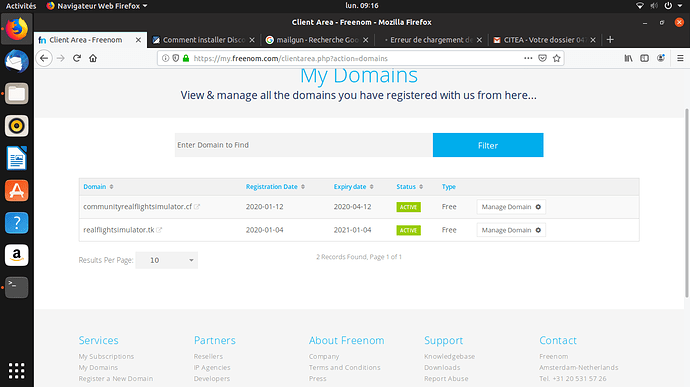Click the Enter Domain to Find field
Screen dimensions: 690x387
tap(304, 145)
